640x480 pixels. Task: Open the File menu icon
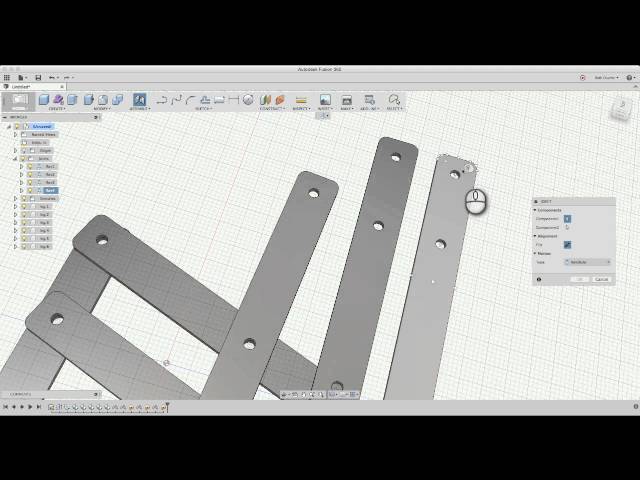(x=21, y=78)
